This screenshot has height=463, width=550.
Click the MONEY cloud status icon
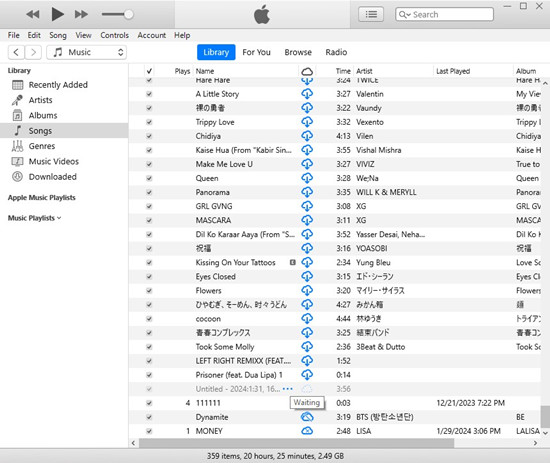coord(307,431)
